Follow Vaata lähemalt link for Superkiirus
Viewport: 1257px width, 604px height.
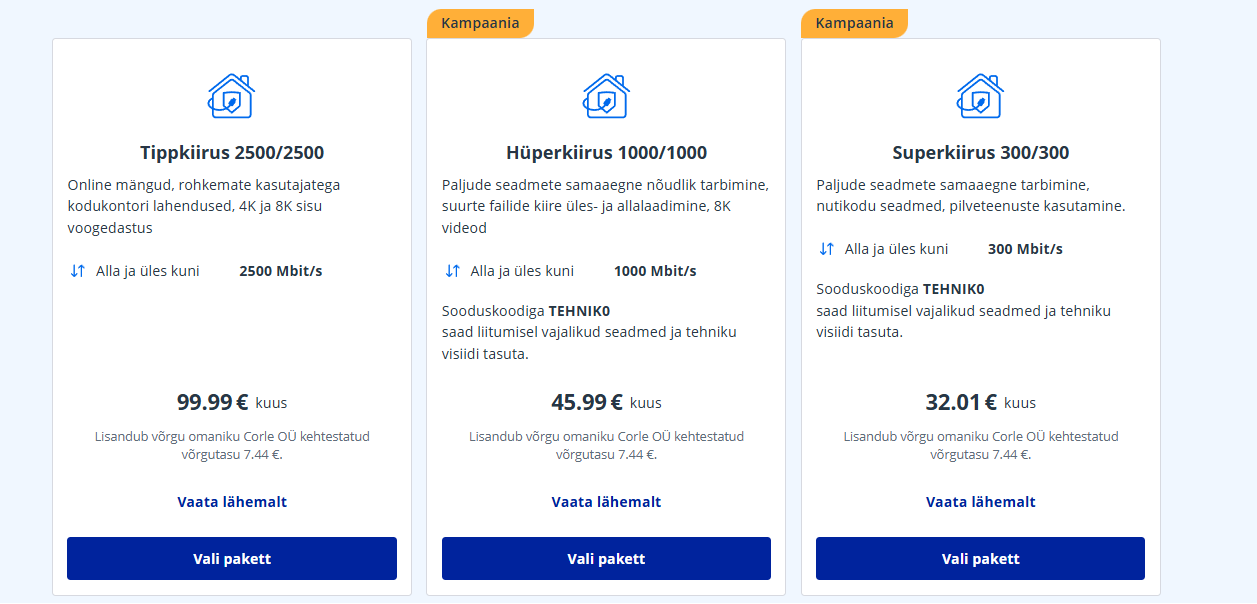click(981, 502)
